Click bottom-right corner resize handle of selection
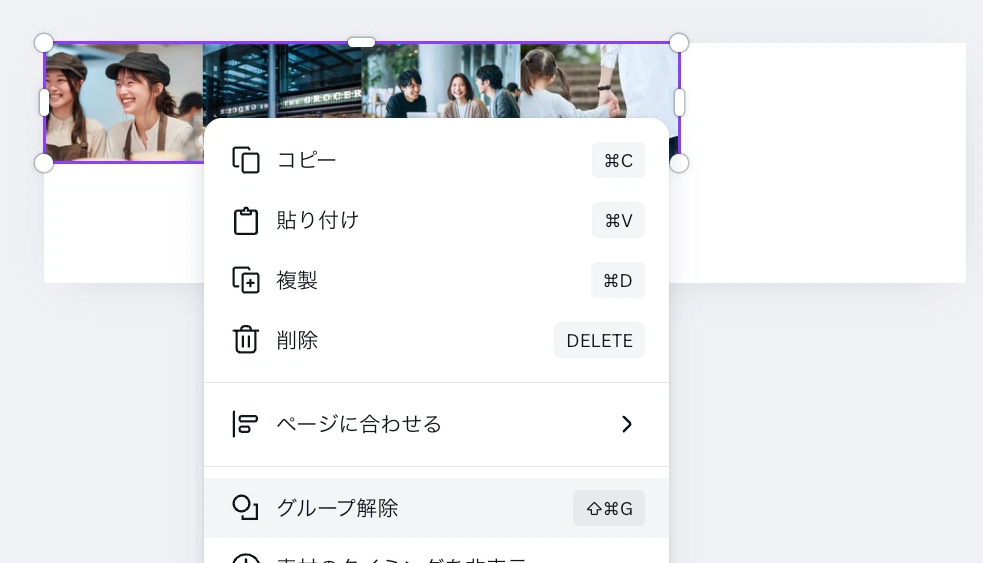983x563 pixels. tap(679, 163)
